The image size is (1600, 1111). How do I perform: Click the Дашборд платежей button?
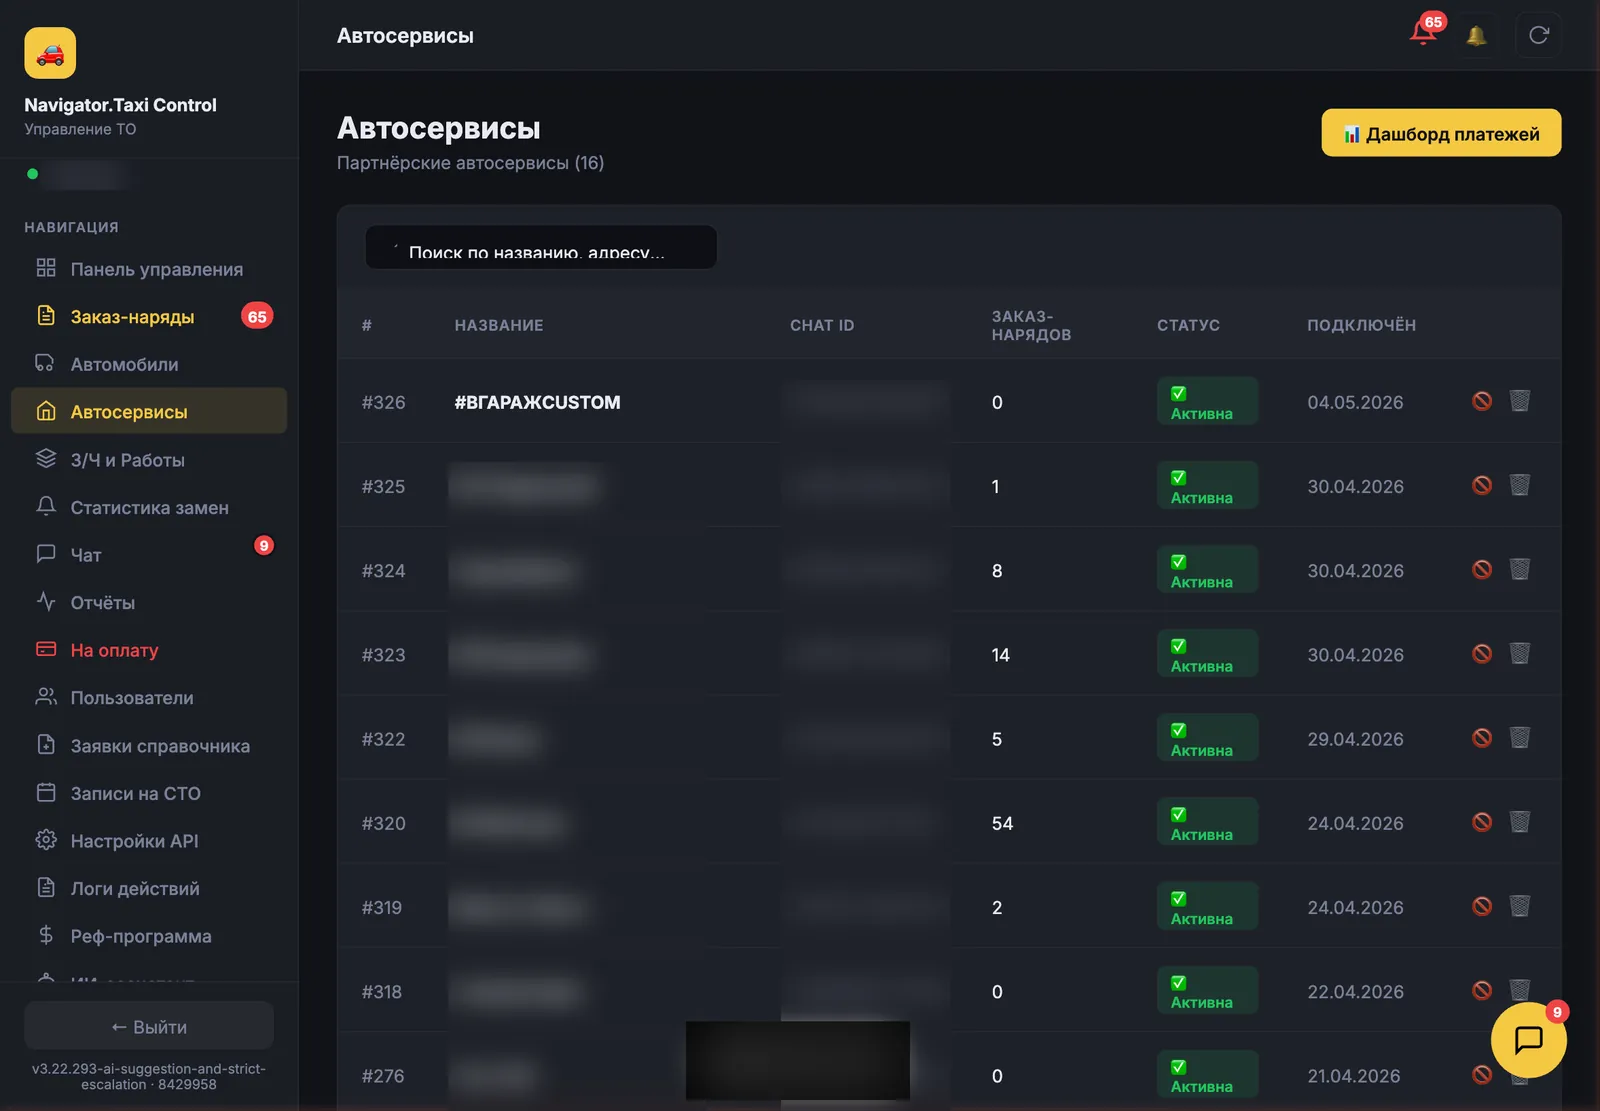point(1441,133)
